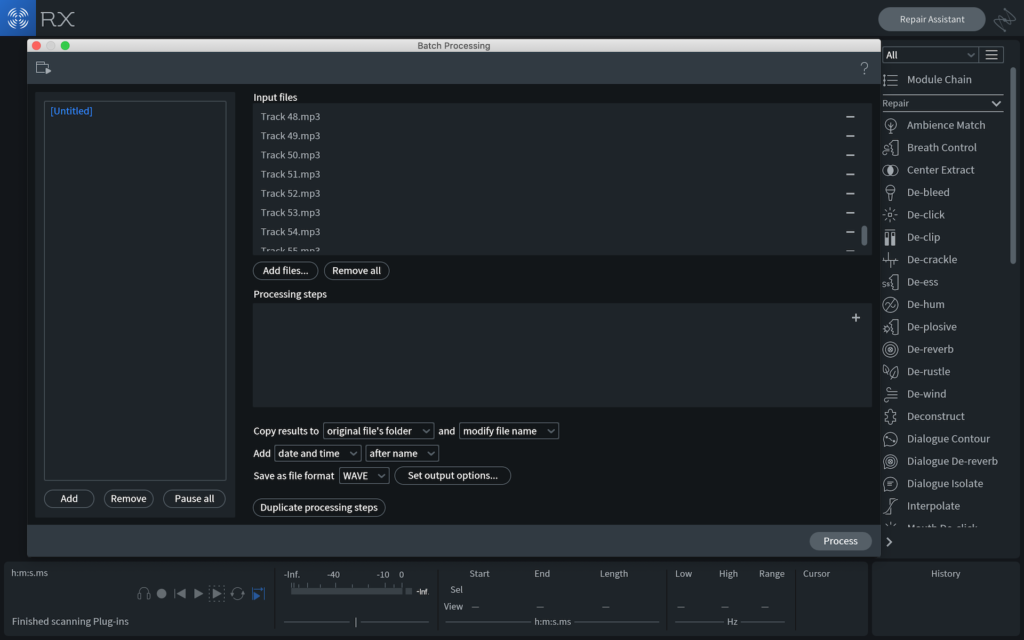The width and height of the screenshot is (1024, 640).
Task: Click the help question mark icon
Action: 864,69
